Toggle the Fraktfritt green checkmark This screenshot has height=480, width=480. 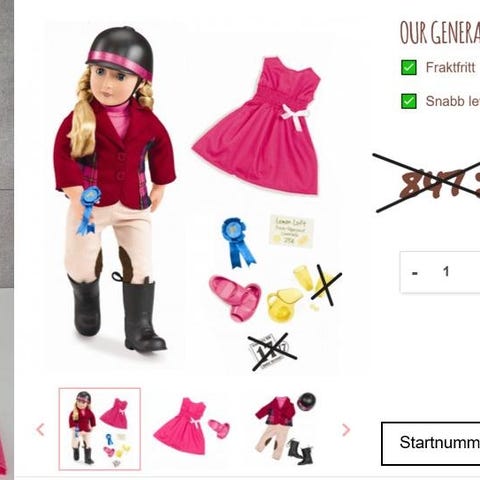click(x=409, y=68)
